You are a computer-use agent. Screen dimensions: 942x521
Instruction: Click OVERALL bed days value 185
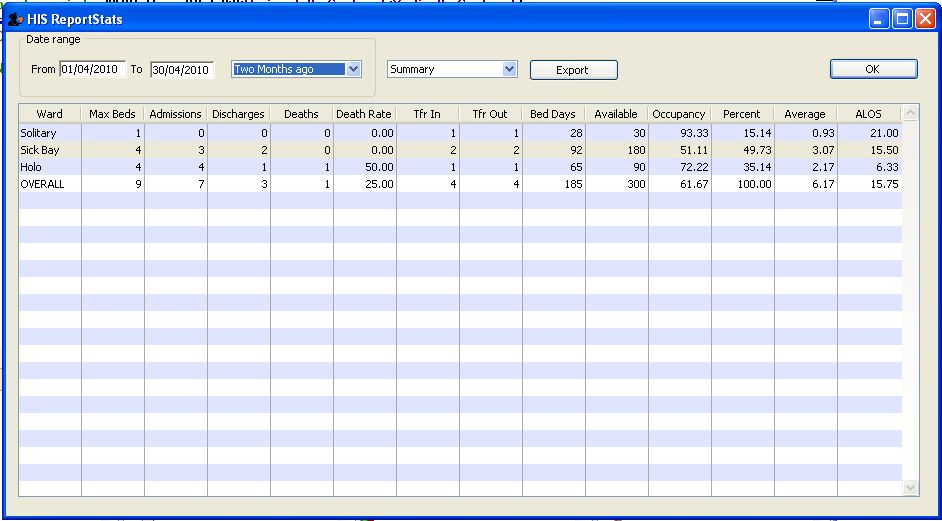[x=573, y=184]
